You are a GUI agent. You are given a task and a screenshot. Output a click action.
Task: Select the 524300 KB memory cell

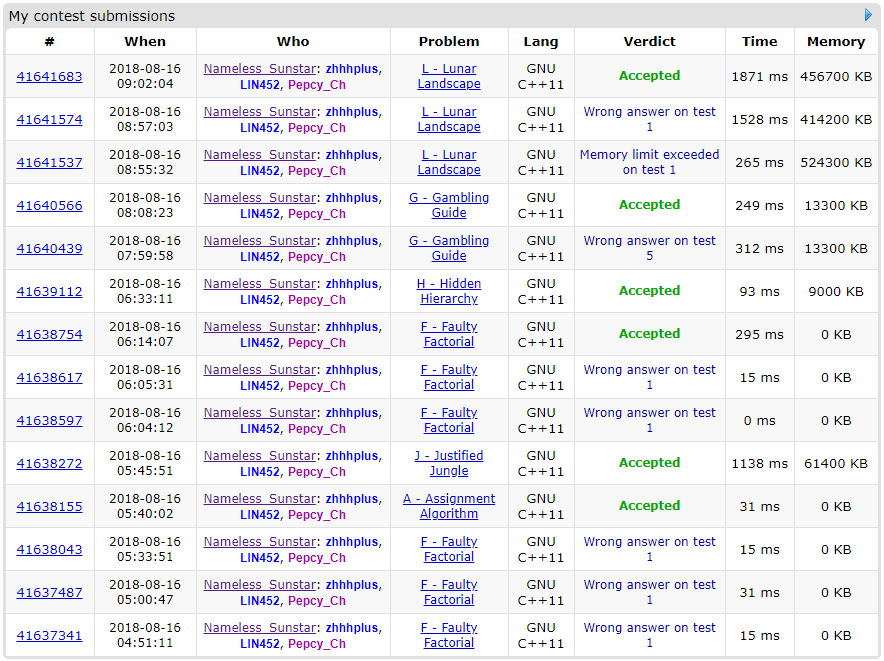pos(836,162)
